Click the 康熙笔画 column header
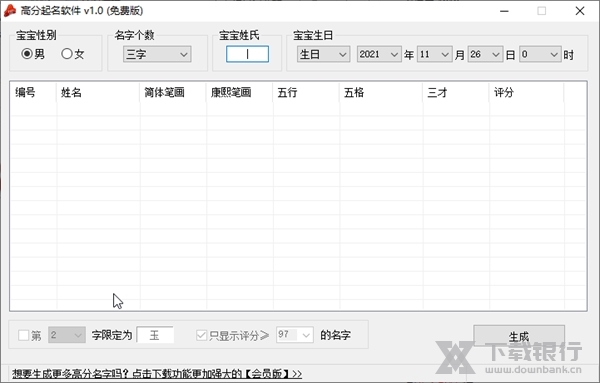The width and height of the screenshot is (600, 383). [240, 92]
